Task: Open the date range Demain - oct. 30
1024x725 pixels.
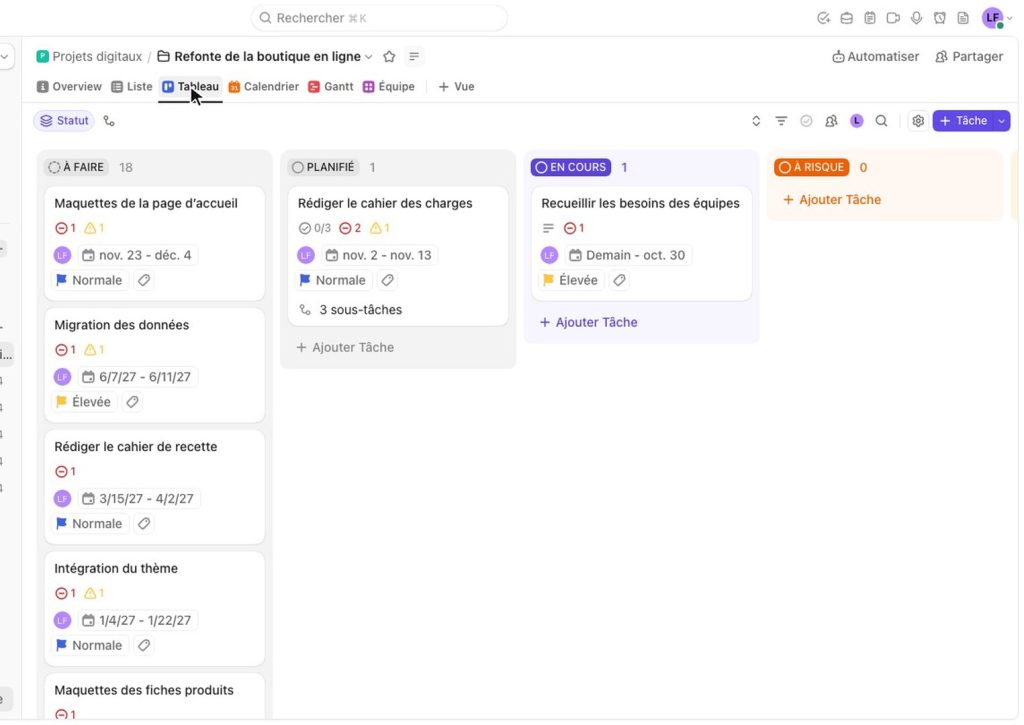Action: pyautogui.click(x=628, y=255)
